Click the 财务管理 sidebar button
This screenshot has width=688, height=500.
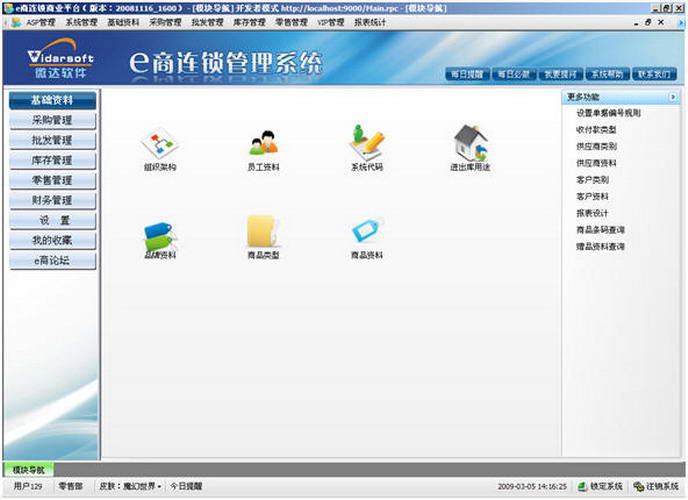tap(52, 200)
